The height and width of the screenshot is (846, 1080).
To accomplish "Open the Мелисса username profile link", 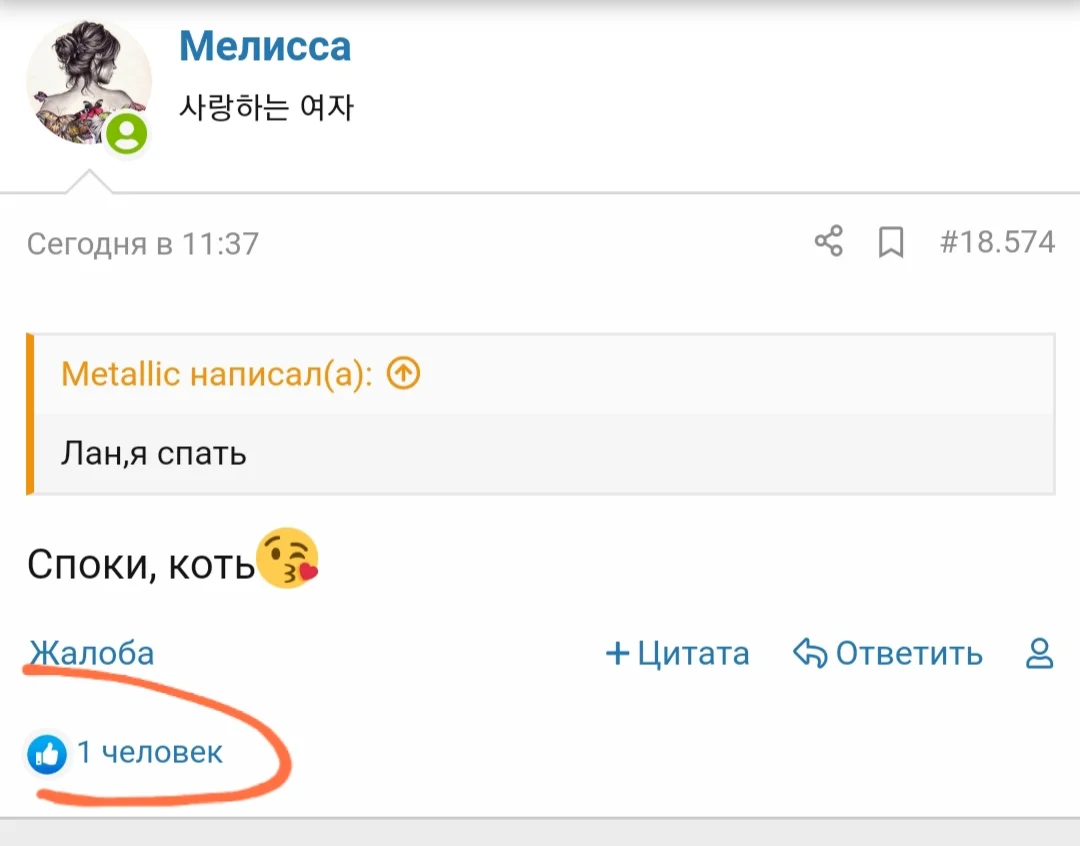I will click(x=265, y=46).
